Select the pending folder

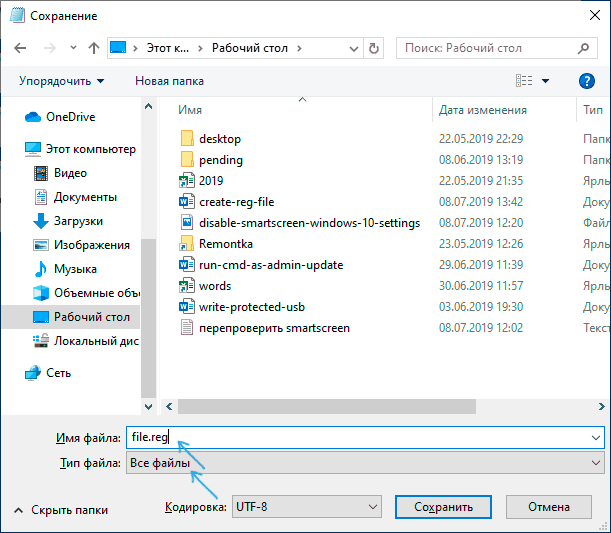click(x=212, y=160)
